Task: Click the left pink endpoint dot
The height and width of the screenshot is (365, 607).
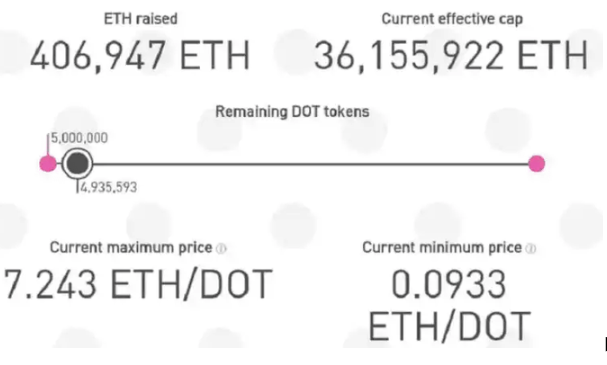Action: 48,163
